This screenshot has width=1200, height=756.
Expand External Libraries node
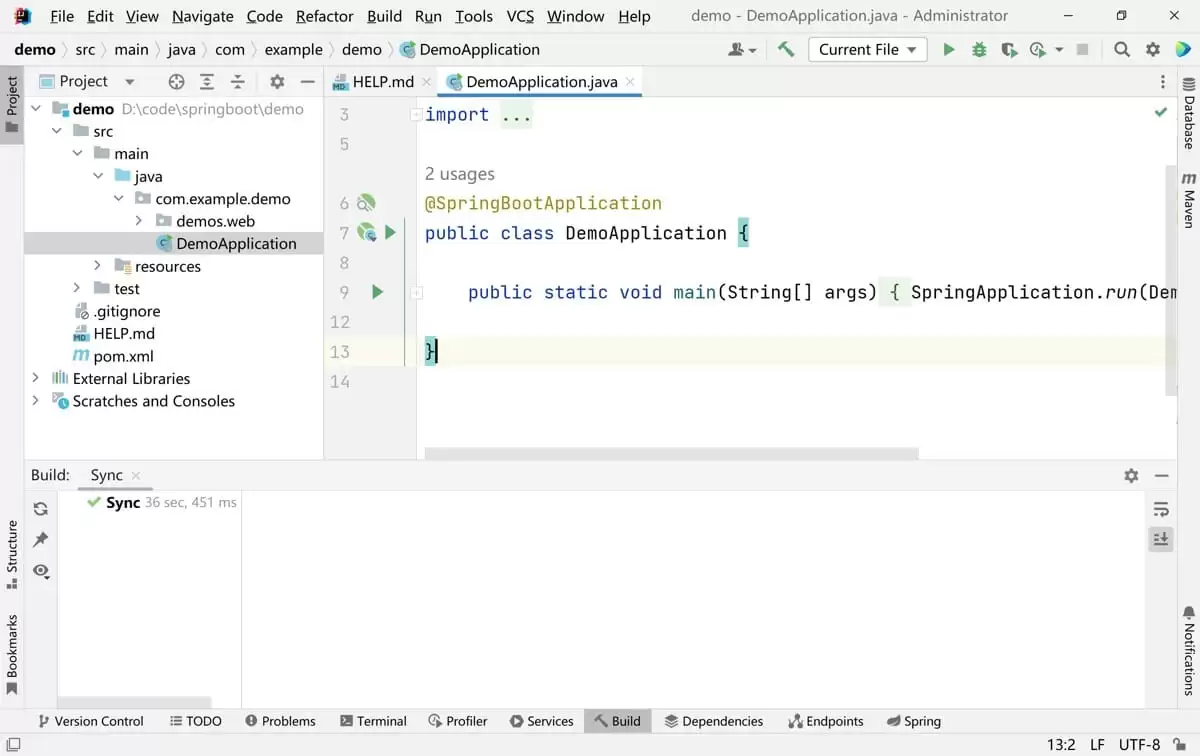[36, 378]
